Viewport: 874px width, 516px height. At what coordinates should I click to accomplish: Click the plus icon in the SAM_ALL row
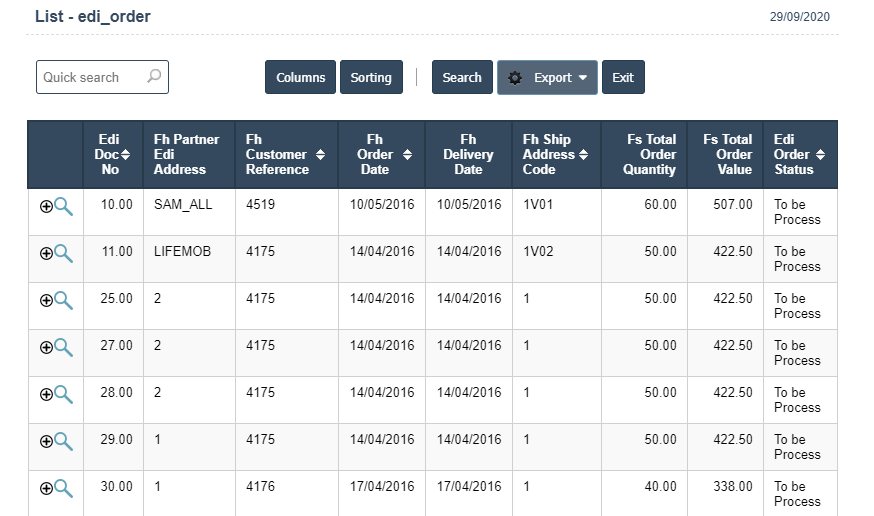tap(46, 207)
